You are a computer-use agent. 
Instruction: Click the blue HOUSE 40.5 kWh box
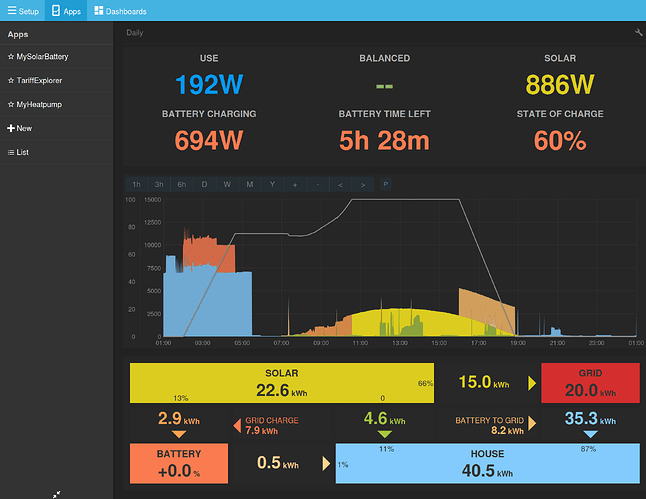click(x=488, y=464)
